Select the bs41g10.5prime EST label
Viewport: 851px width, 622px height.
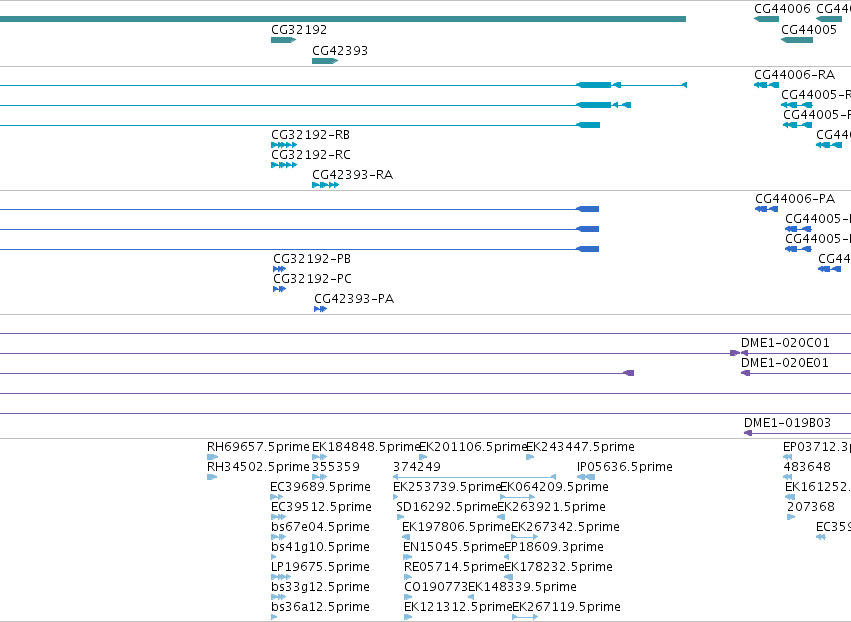(x=320, y=547)
